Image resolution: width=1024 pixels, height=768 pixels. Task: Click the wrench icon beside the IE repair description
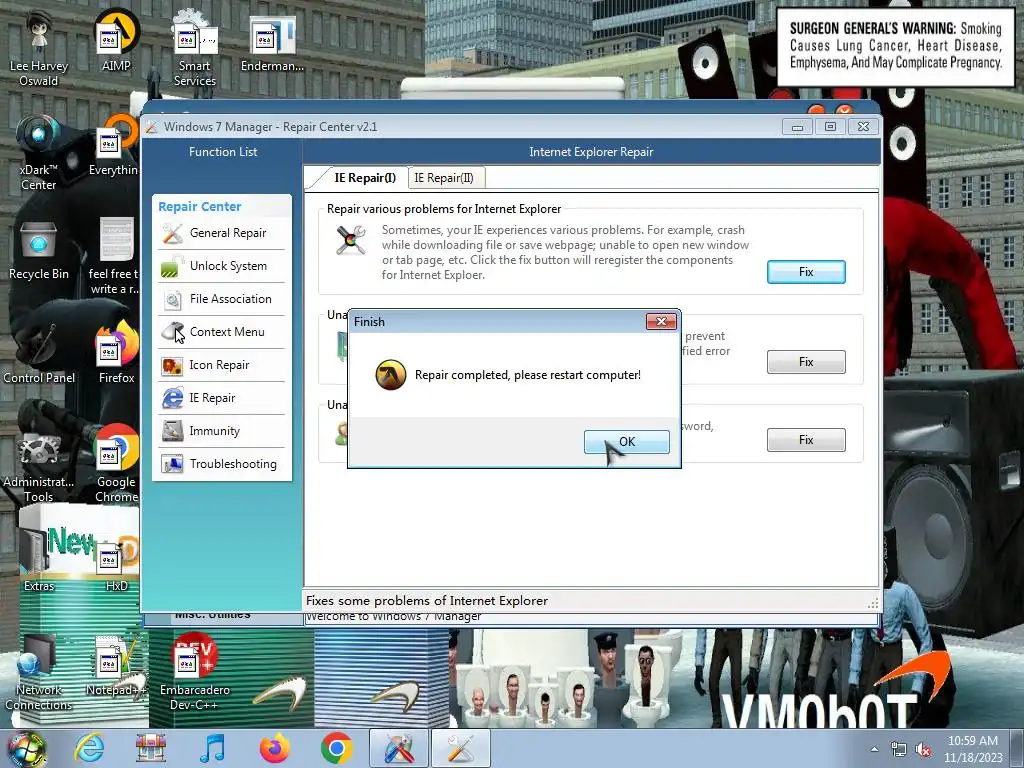351,240
